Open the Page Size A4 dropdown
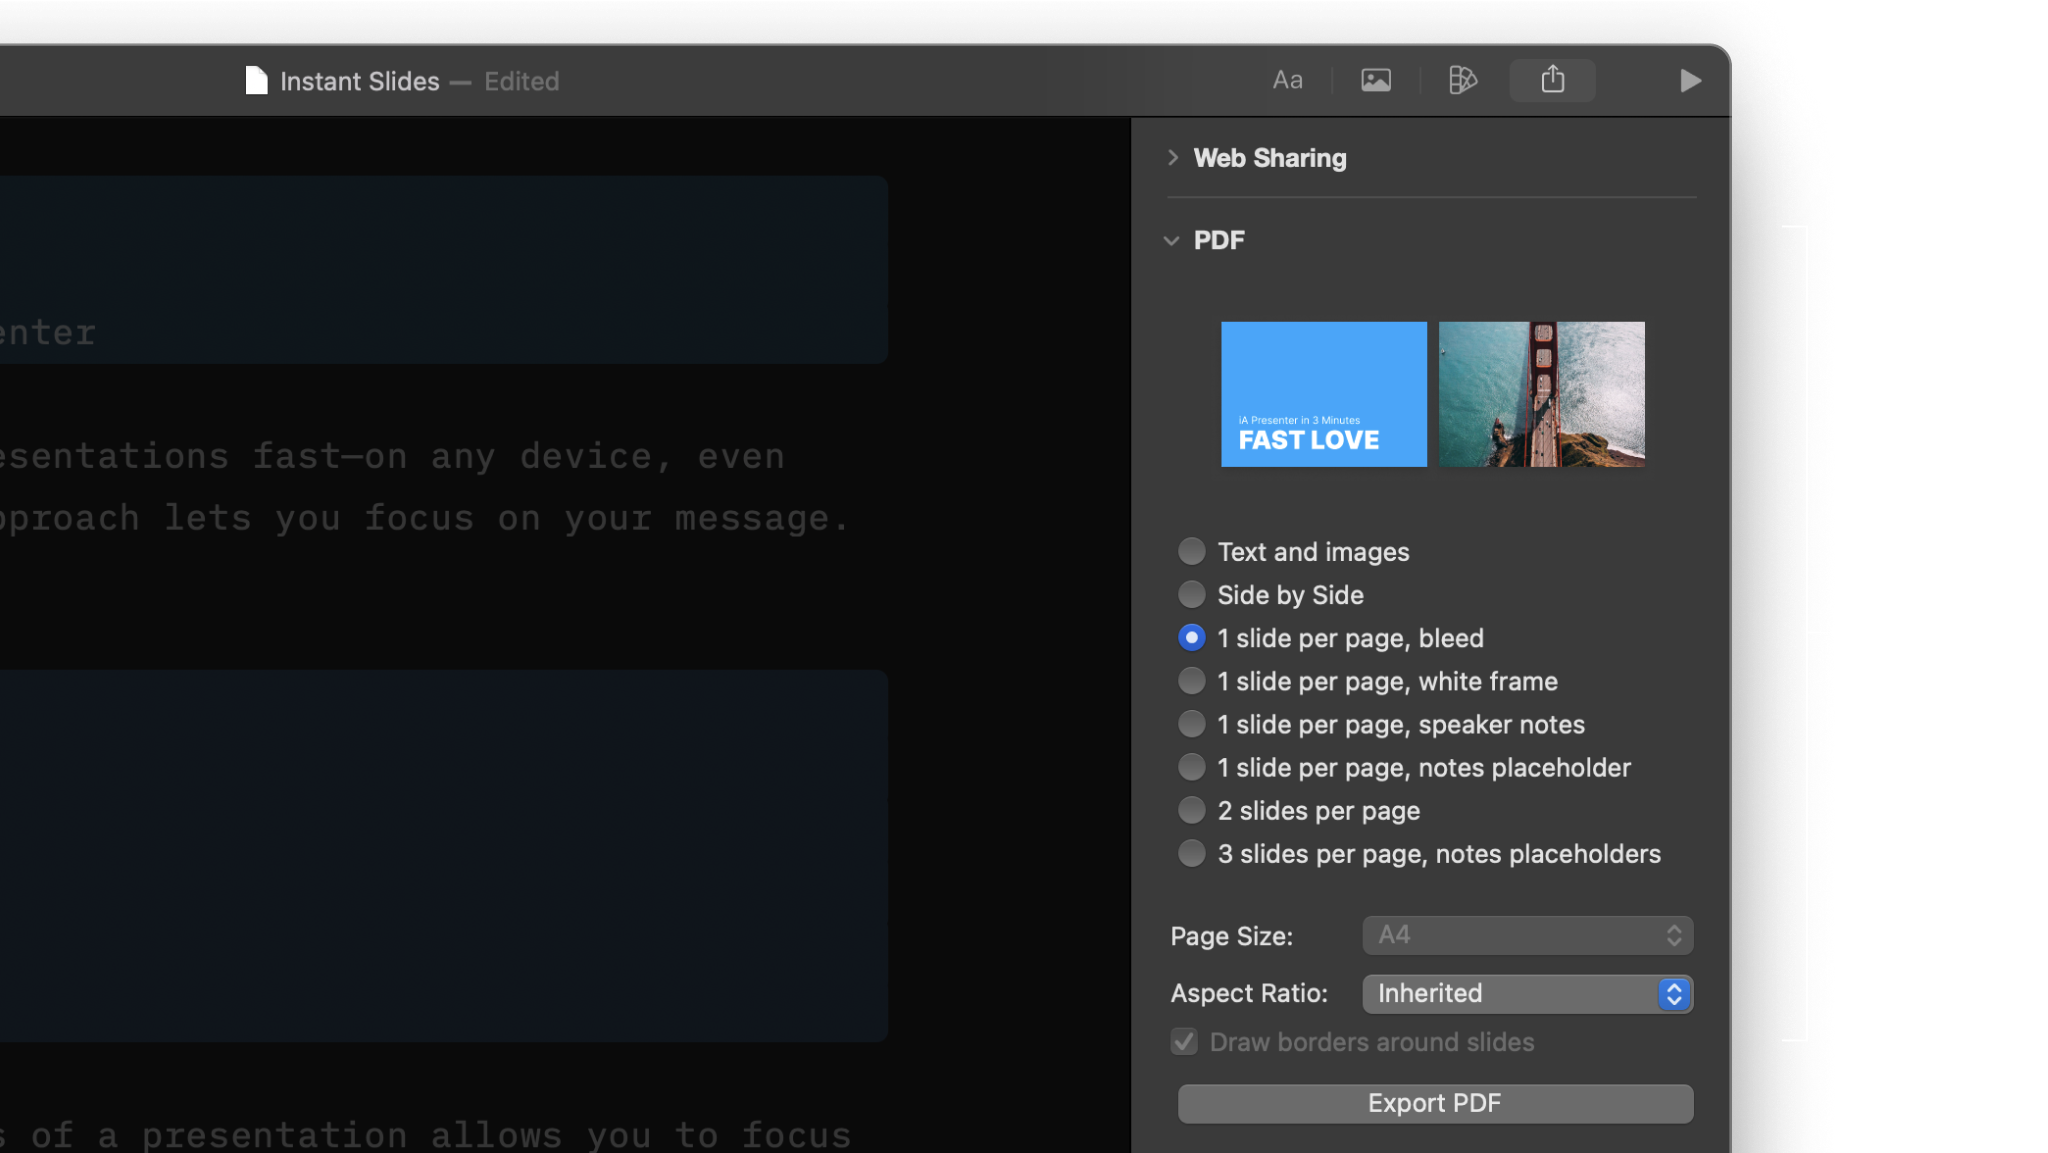The height and width of the screenshot is (1153, 2048). coord(1527,935)
